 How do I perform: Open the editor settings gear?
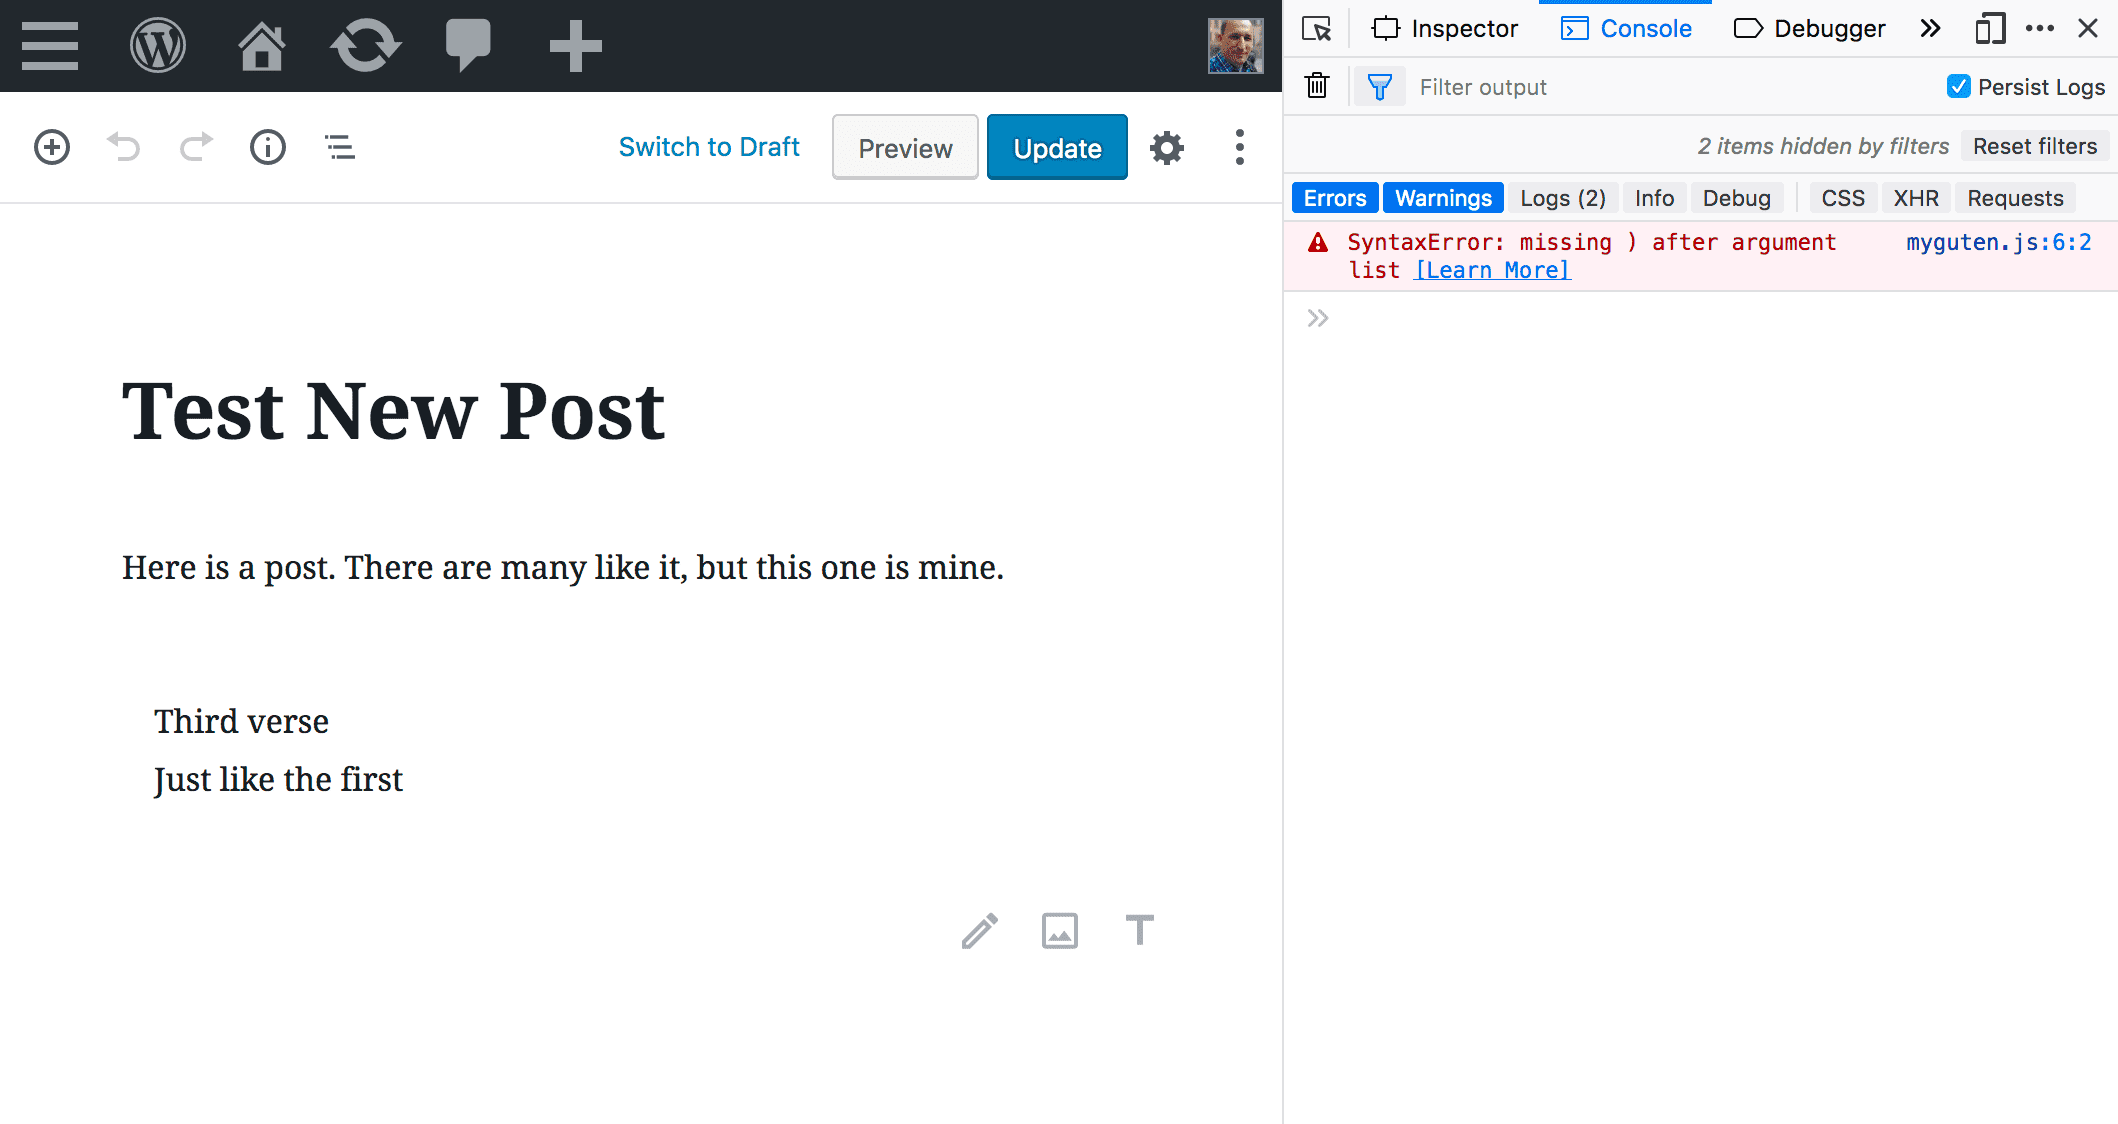1167,148
